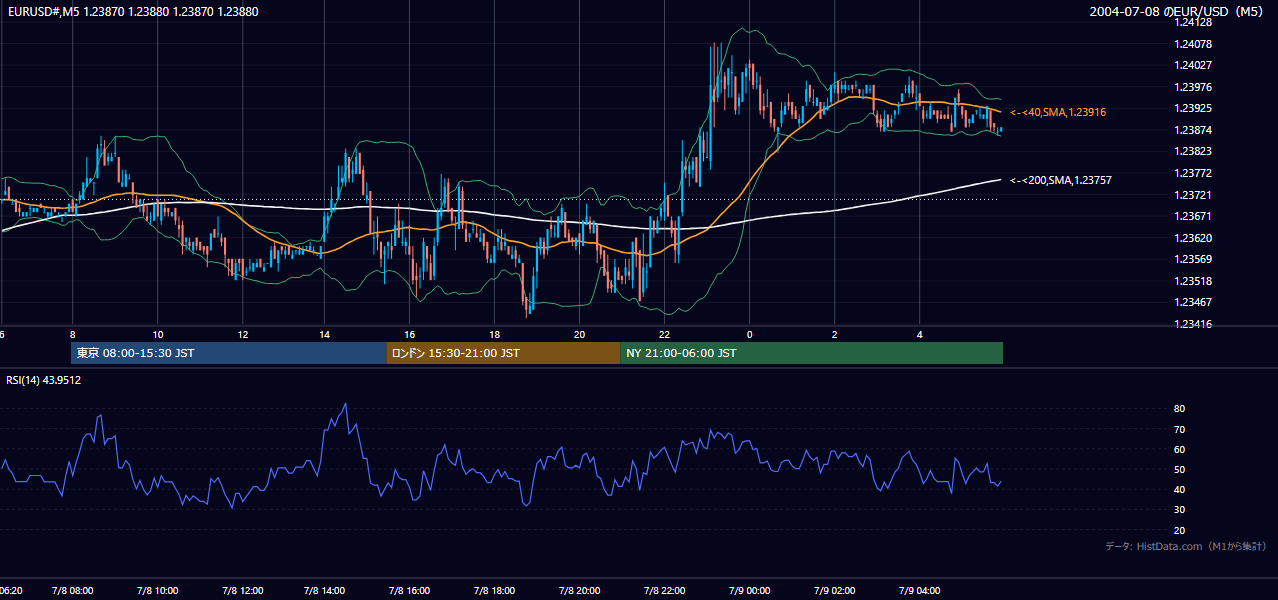Click price axis value 1.23925
The width and height of the screenshot is (1278, 600).
(x=1193, y=108)
